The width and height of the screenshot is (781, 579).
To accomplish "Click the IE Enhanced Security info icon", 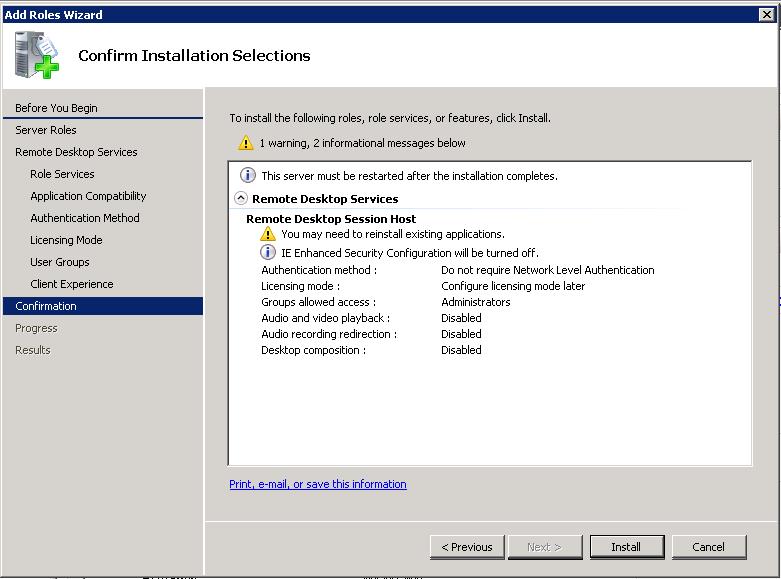I will coord(268,253).
